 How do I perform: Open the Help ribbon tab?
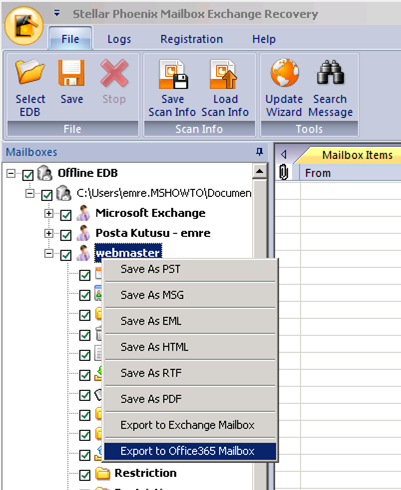point(264,39)
